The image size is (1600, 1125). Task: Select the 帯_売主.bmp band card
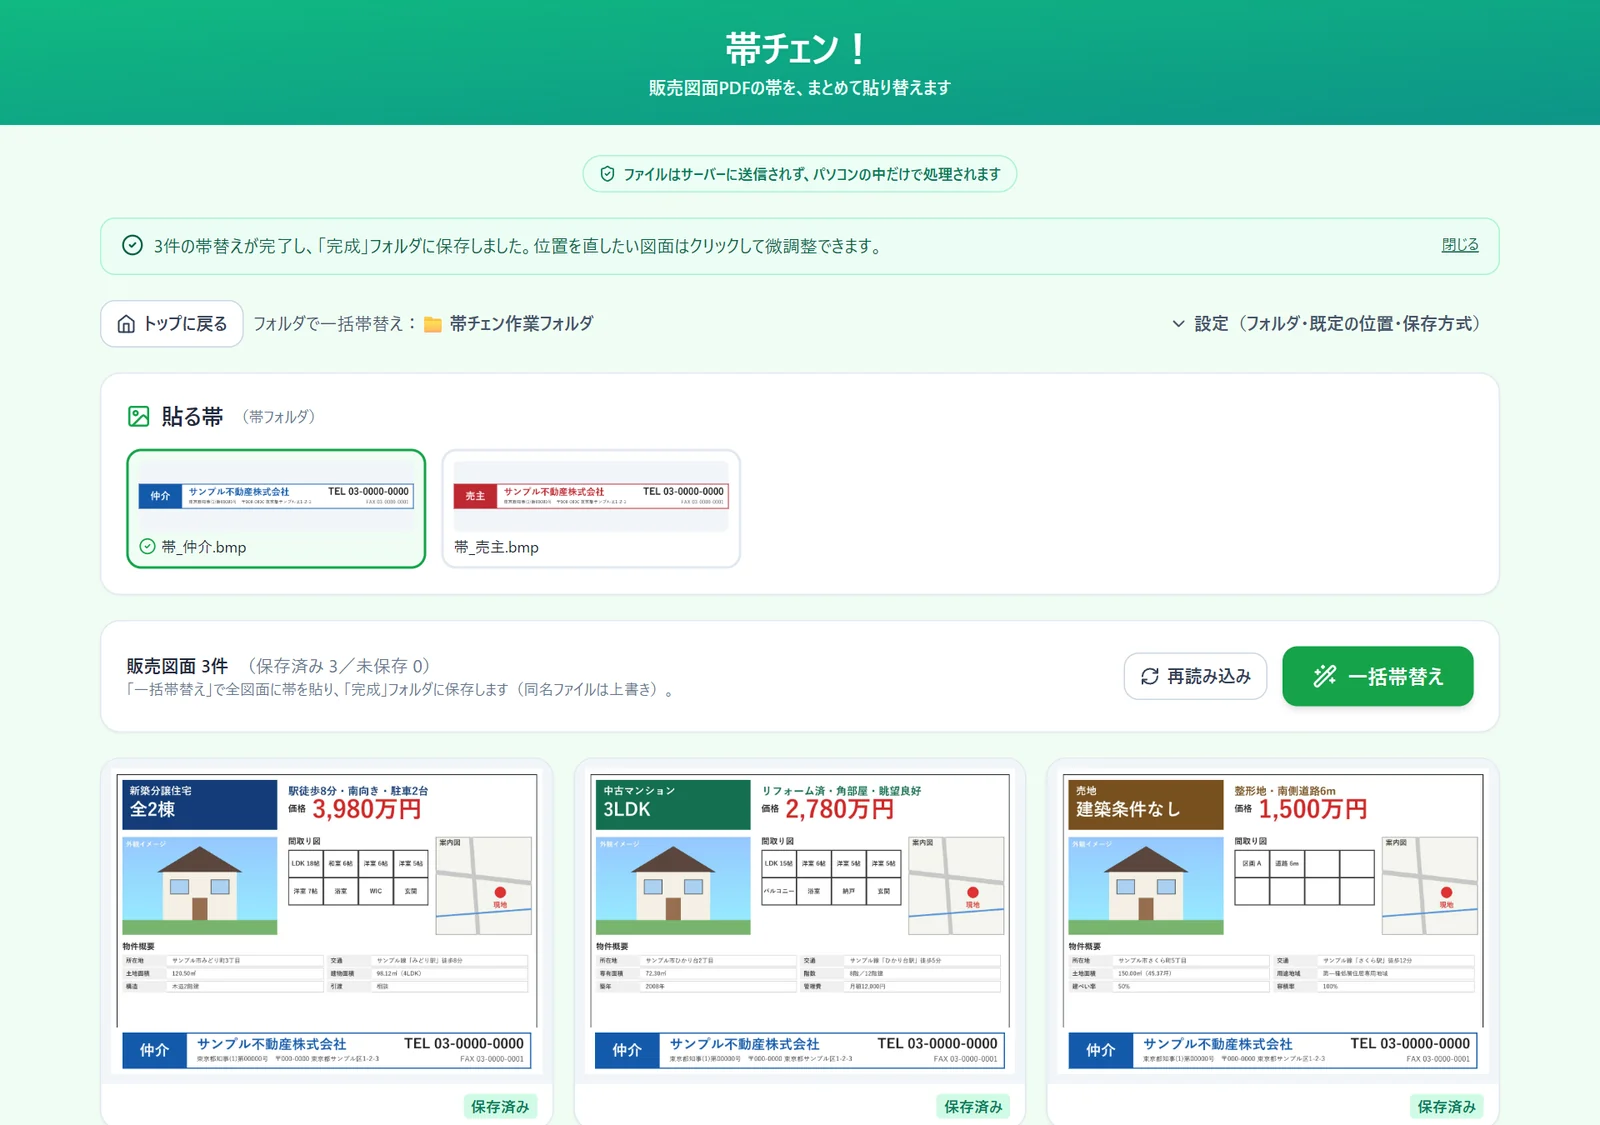(x=591, y=509)
